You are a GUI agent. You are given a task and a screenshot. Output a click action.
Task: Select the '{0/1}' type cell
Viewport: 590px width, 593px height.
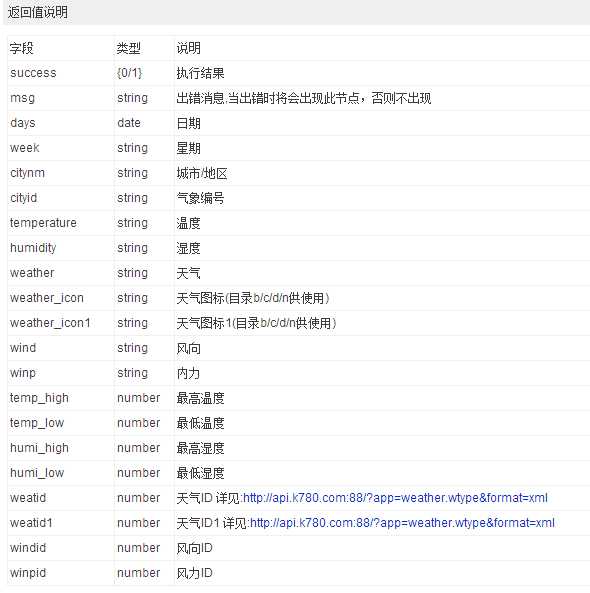point(129,73)
